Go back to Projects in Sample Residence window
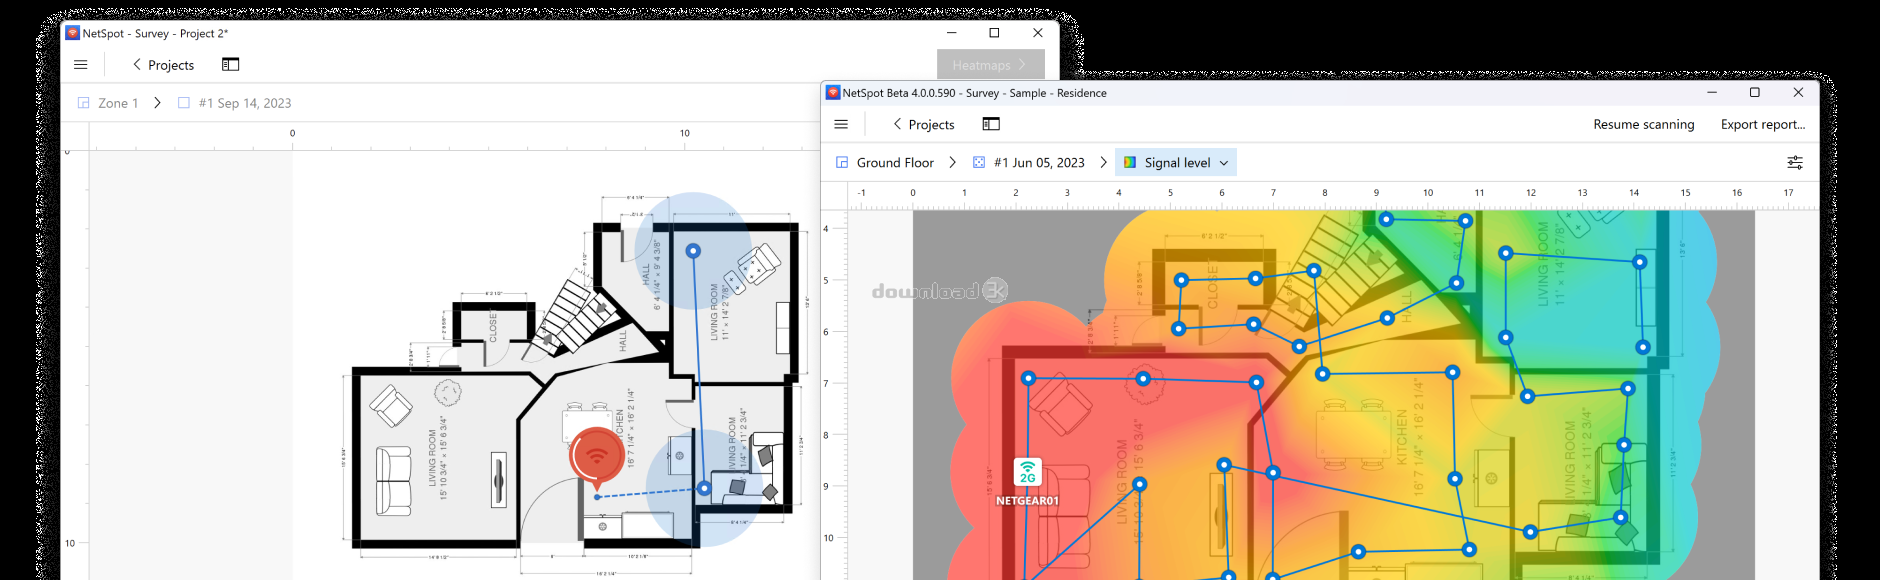Screen dimensions: 1880x580 click(x=923, y=125)
